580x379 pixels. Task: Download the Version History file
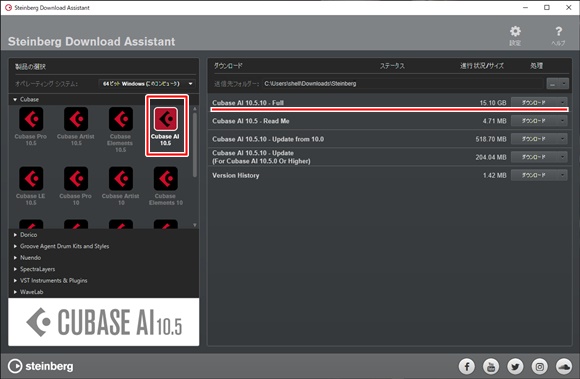tap(535, 175)
